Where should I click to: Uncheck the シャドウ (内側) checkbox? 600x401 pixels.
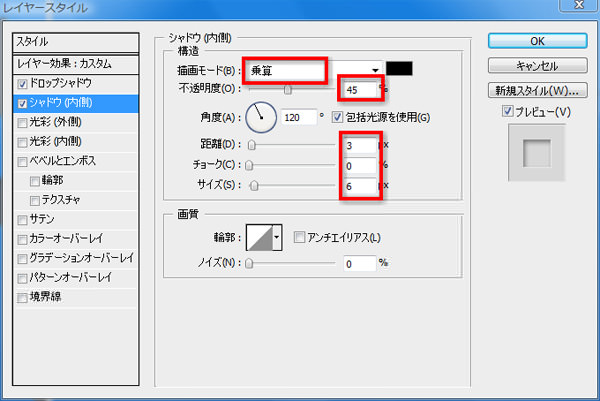[x=22, y=103]
